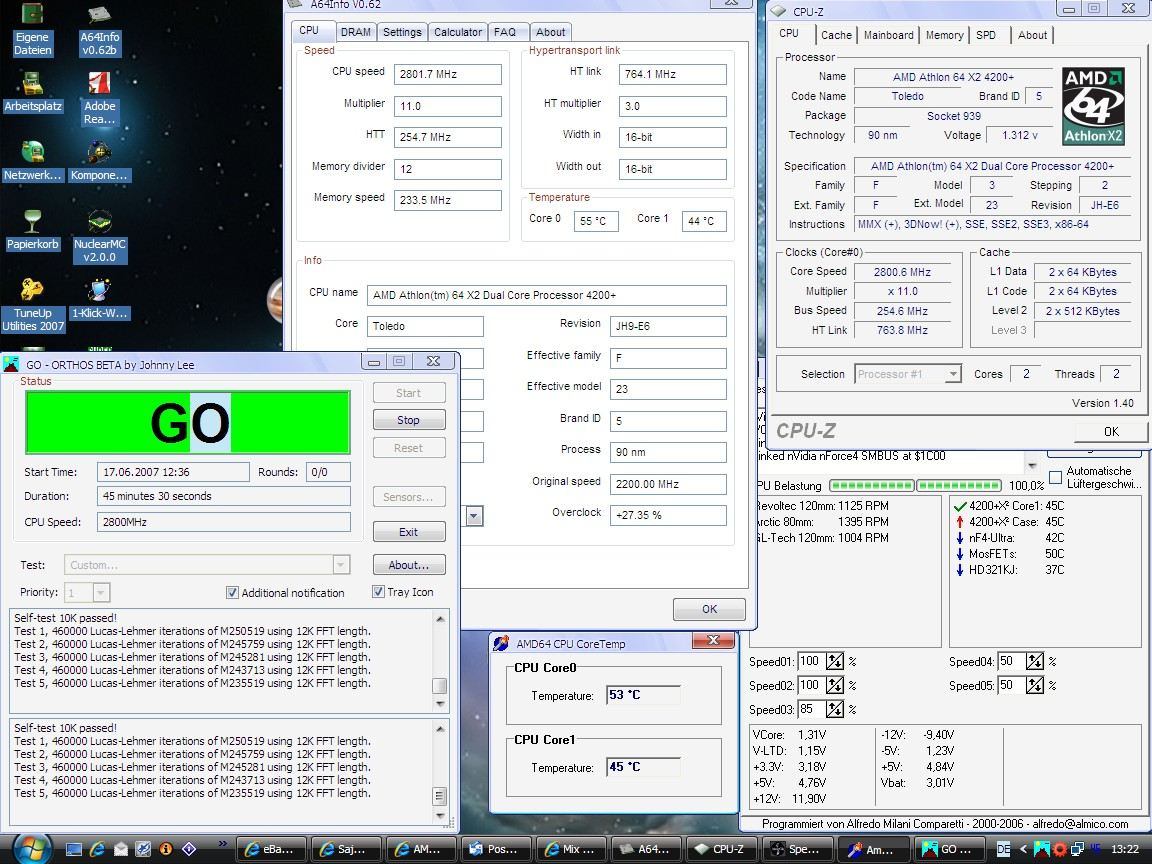This screenshot has width=1152, height=864.
Task: Switch to the Pos... taskbar window
Action: [x=494, y=849]
